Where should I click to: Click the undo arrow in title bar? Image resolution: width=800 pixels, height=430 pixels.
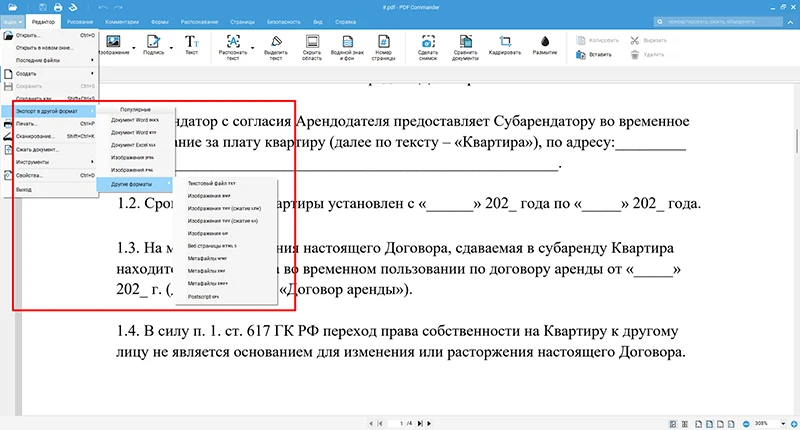tap(103, 7)
